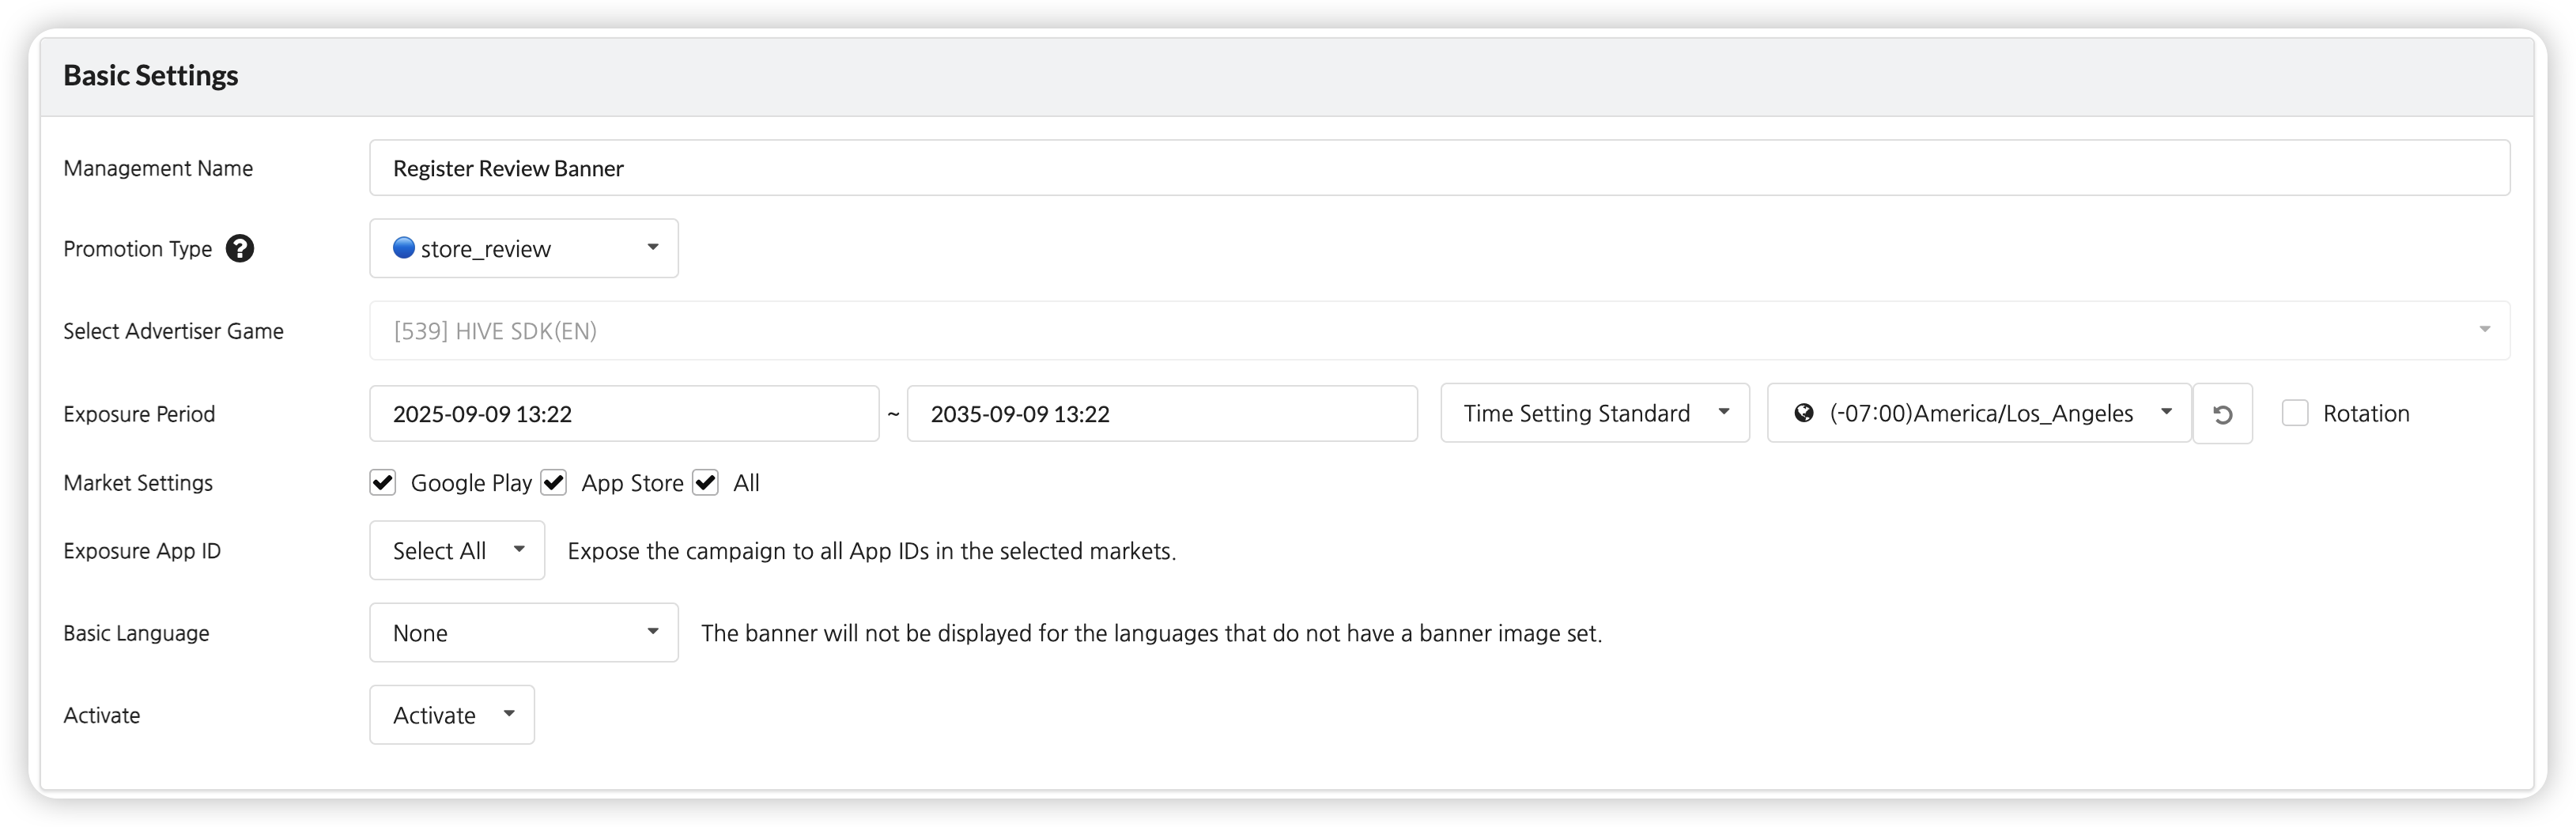Expand the Time Setting Standard dropdown
The height and width of the screenshot is (827, 2576).
pyautogui.click(x=1594, y=413)
